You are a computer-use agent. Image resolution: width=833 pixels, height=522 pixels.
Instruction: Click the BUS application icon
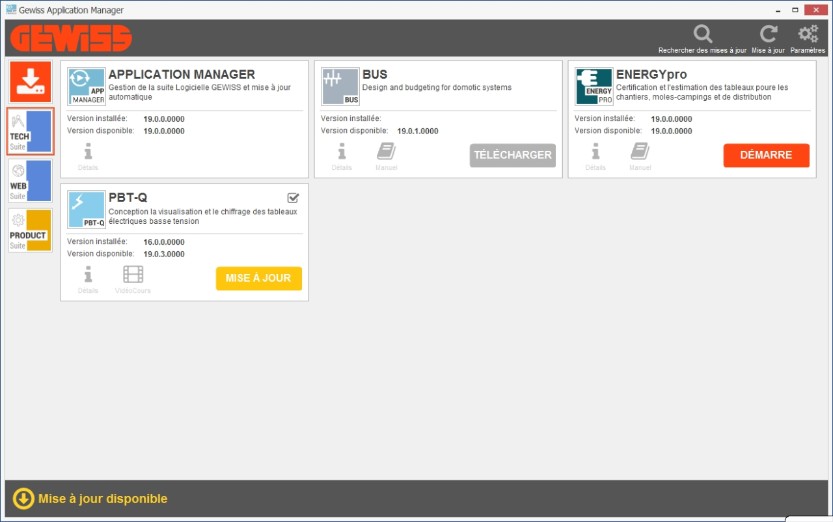click(x=341, y=87)
